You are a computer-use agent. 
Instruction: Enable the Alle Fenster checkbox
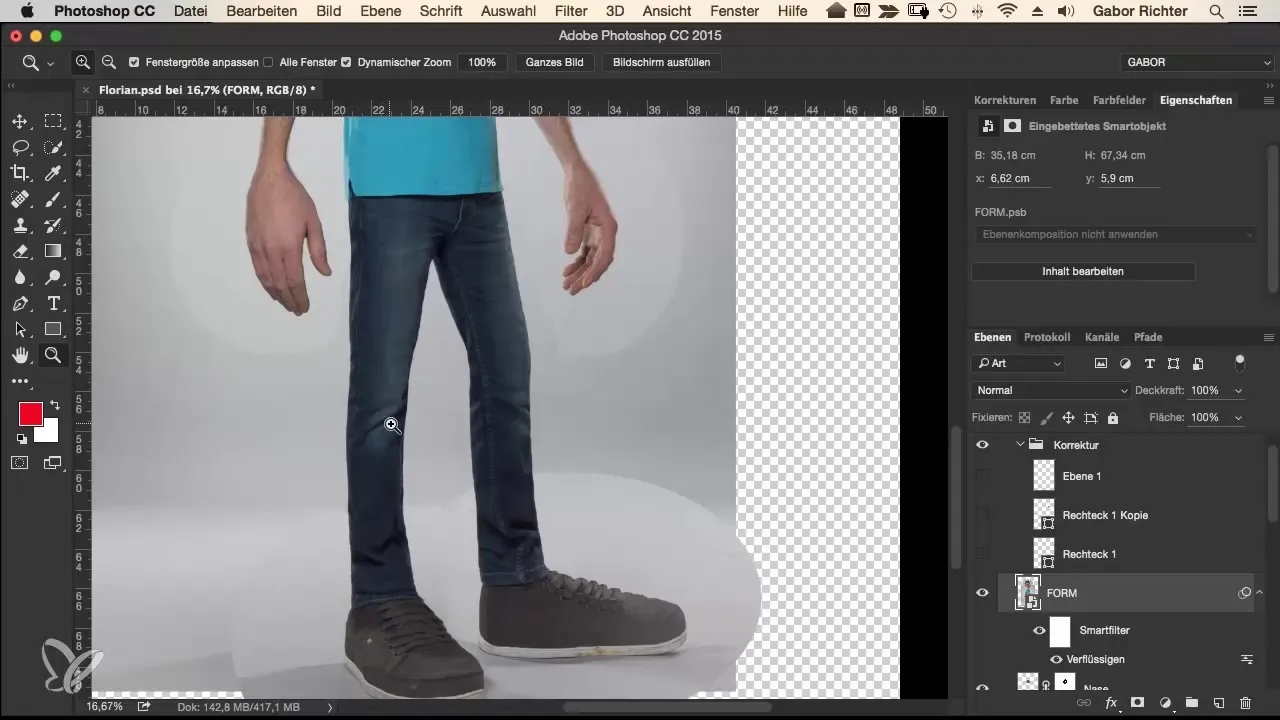267,62
